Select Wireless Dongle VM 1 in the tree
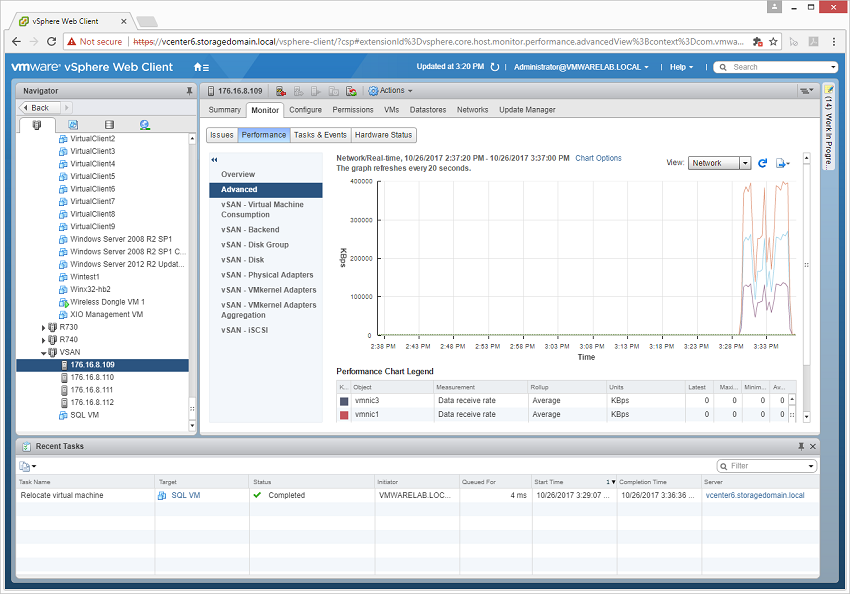This screenshot has height=594, width=850. tap(107, 302)
